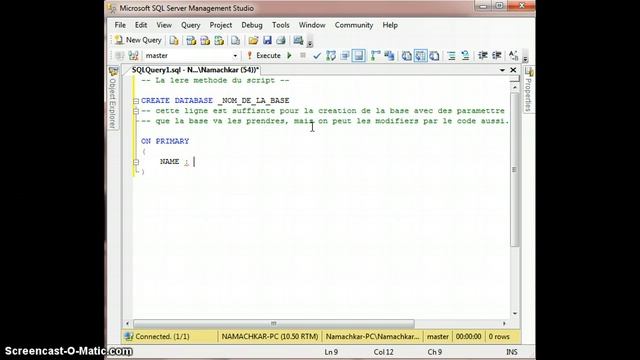Open the File menu

(120, 25)
